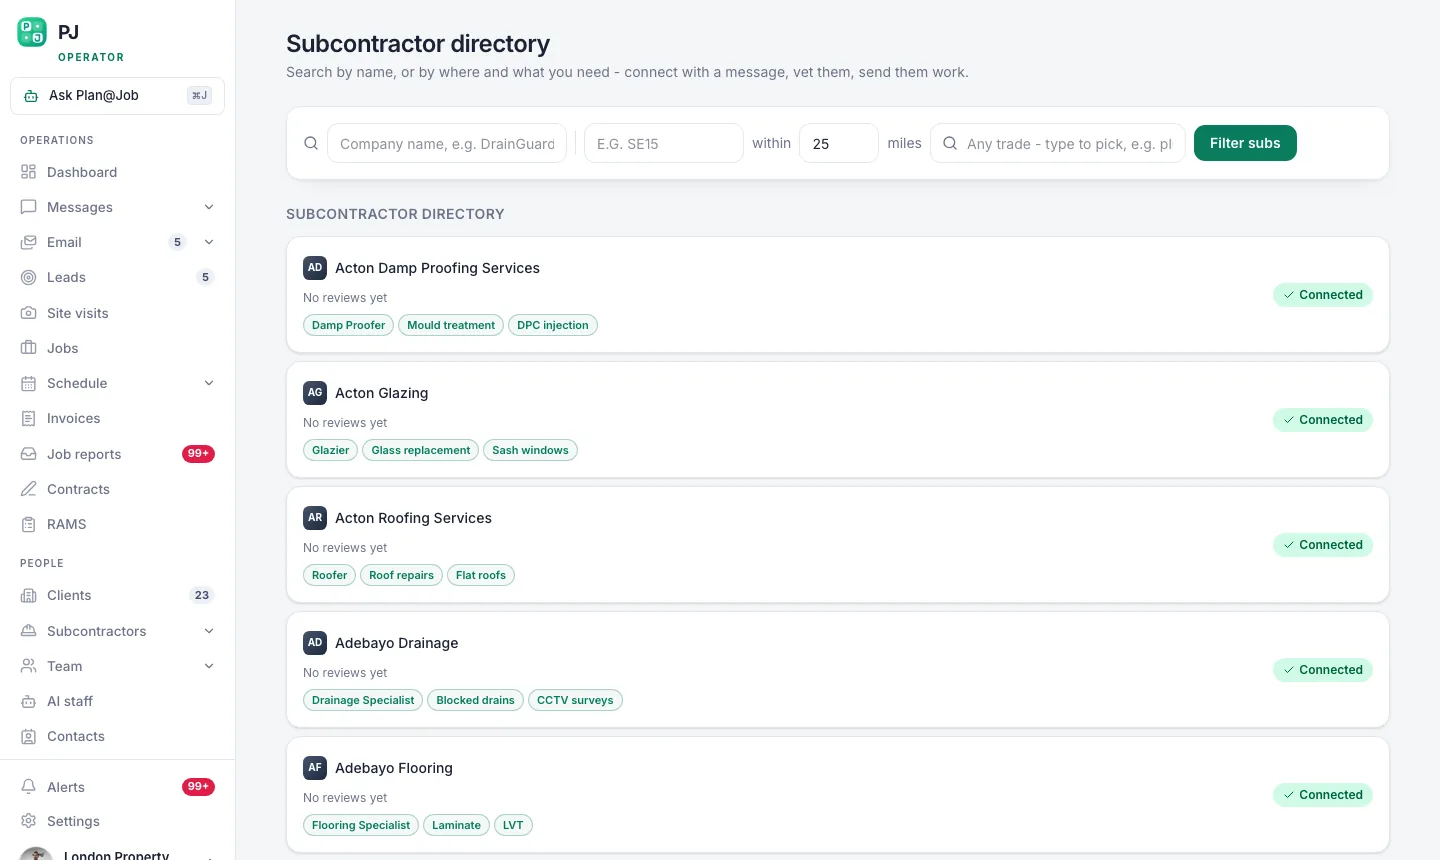Click the Flat roofs tag
The height and width of the screenshot is (860, 1440).
click(x=481, y=575)
